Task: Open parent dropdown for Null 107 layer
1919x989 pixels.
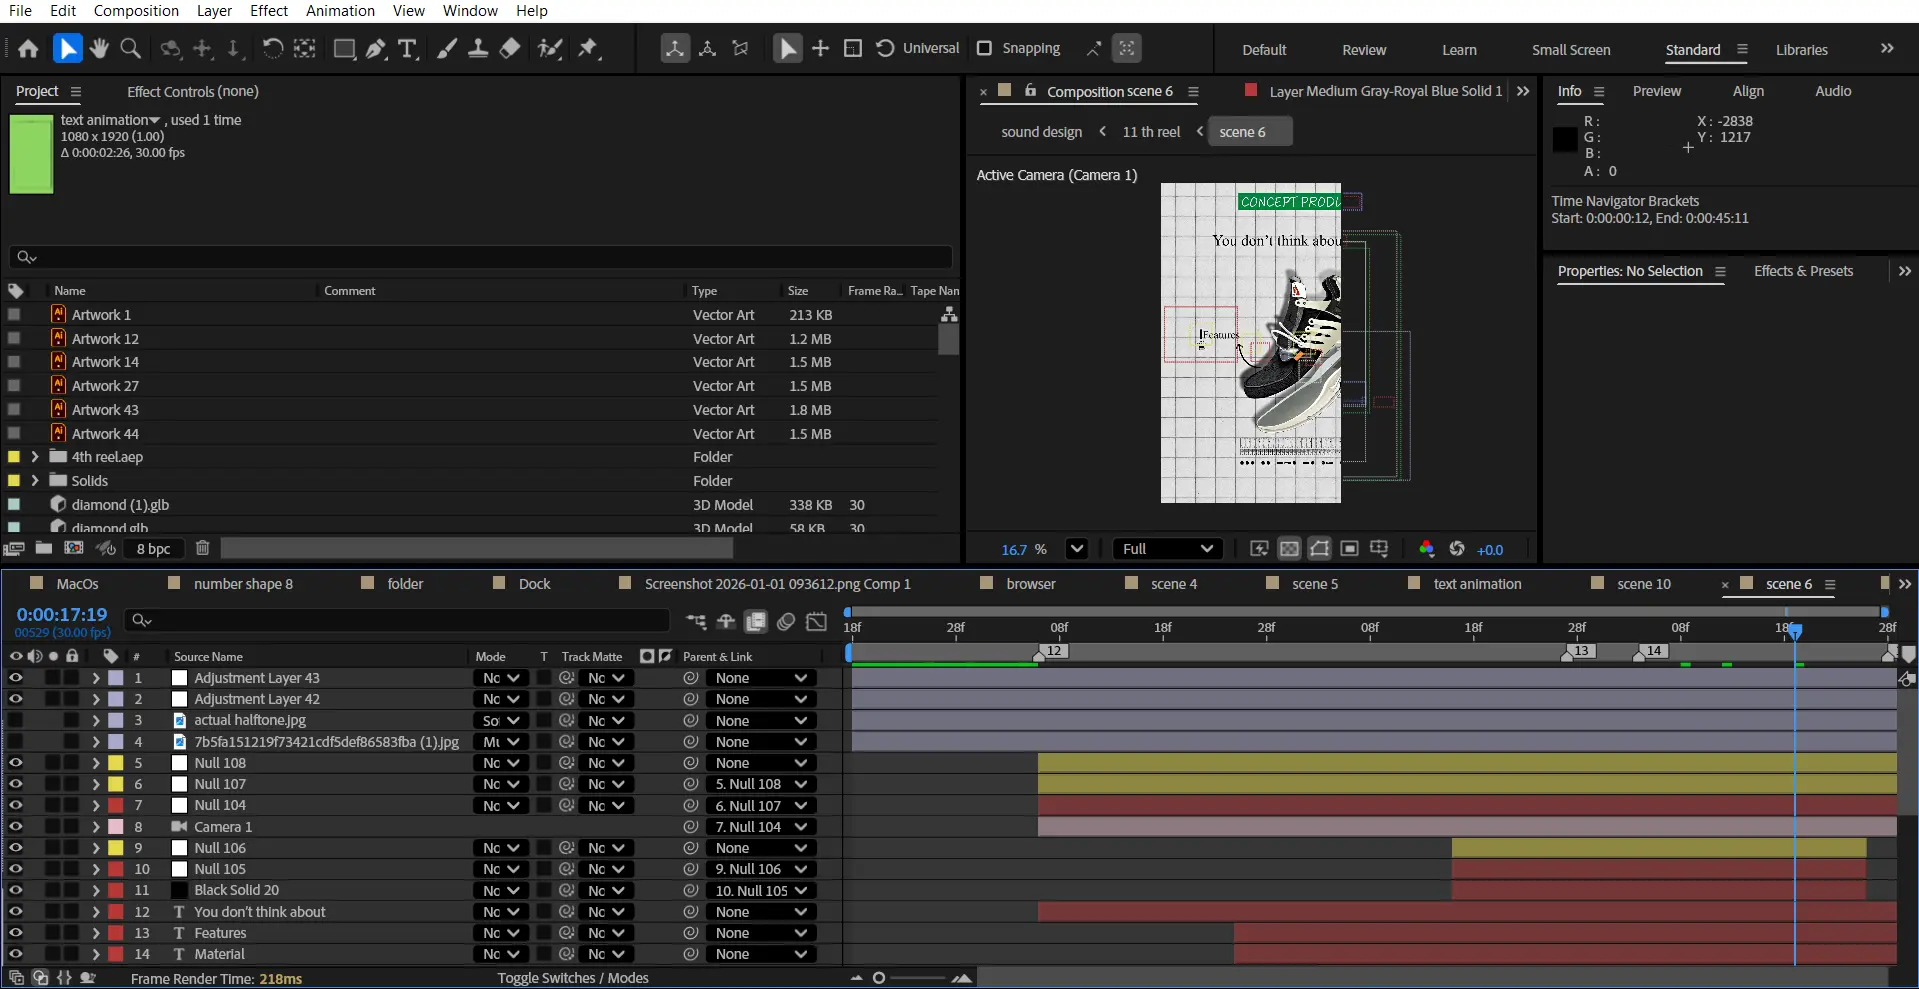Action: pos(760,784)
